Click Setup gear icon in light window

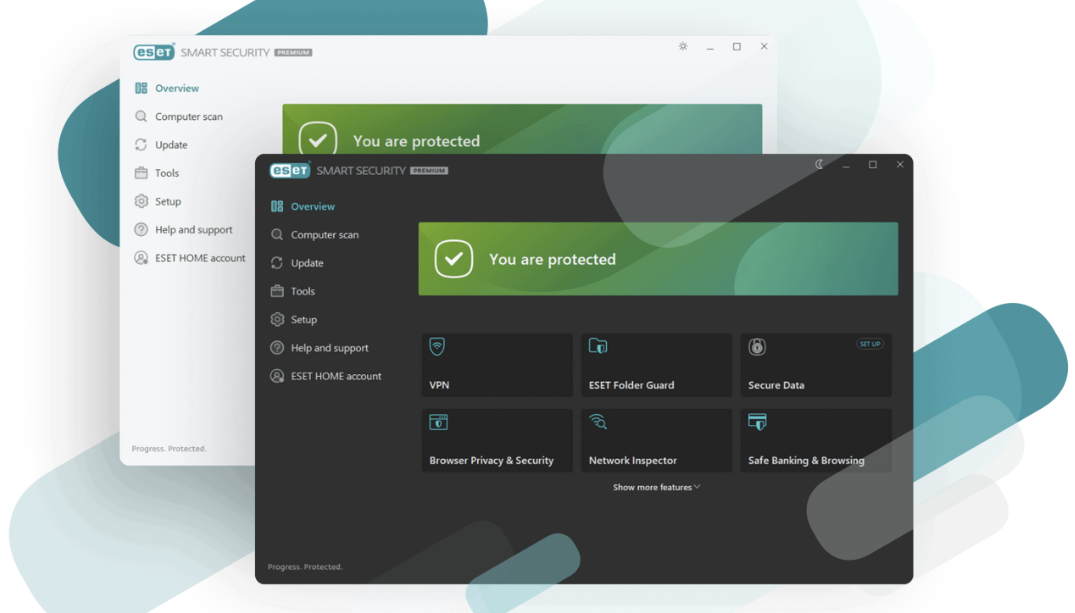click(141, 201)
